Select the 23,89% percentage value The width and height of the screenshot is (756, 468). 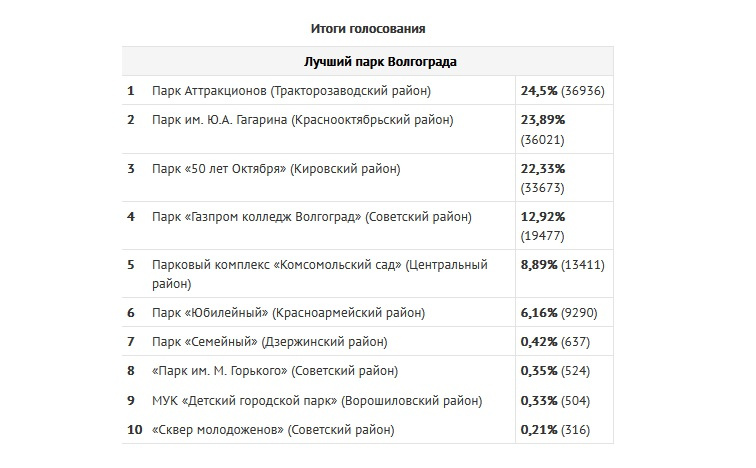point(542,120)
